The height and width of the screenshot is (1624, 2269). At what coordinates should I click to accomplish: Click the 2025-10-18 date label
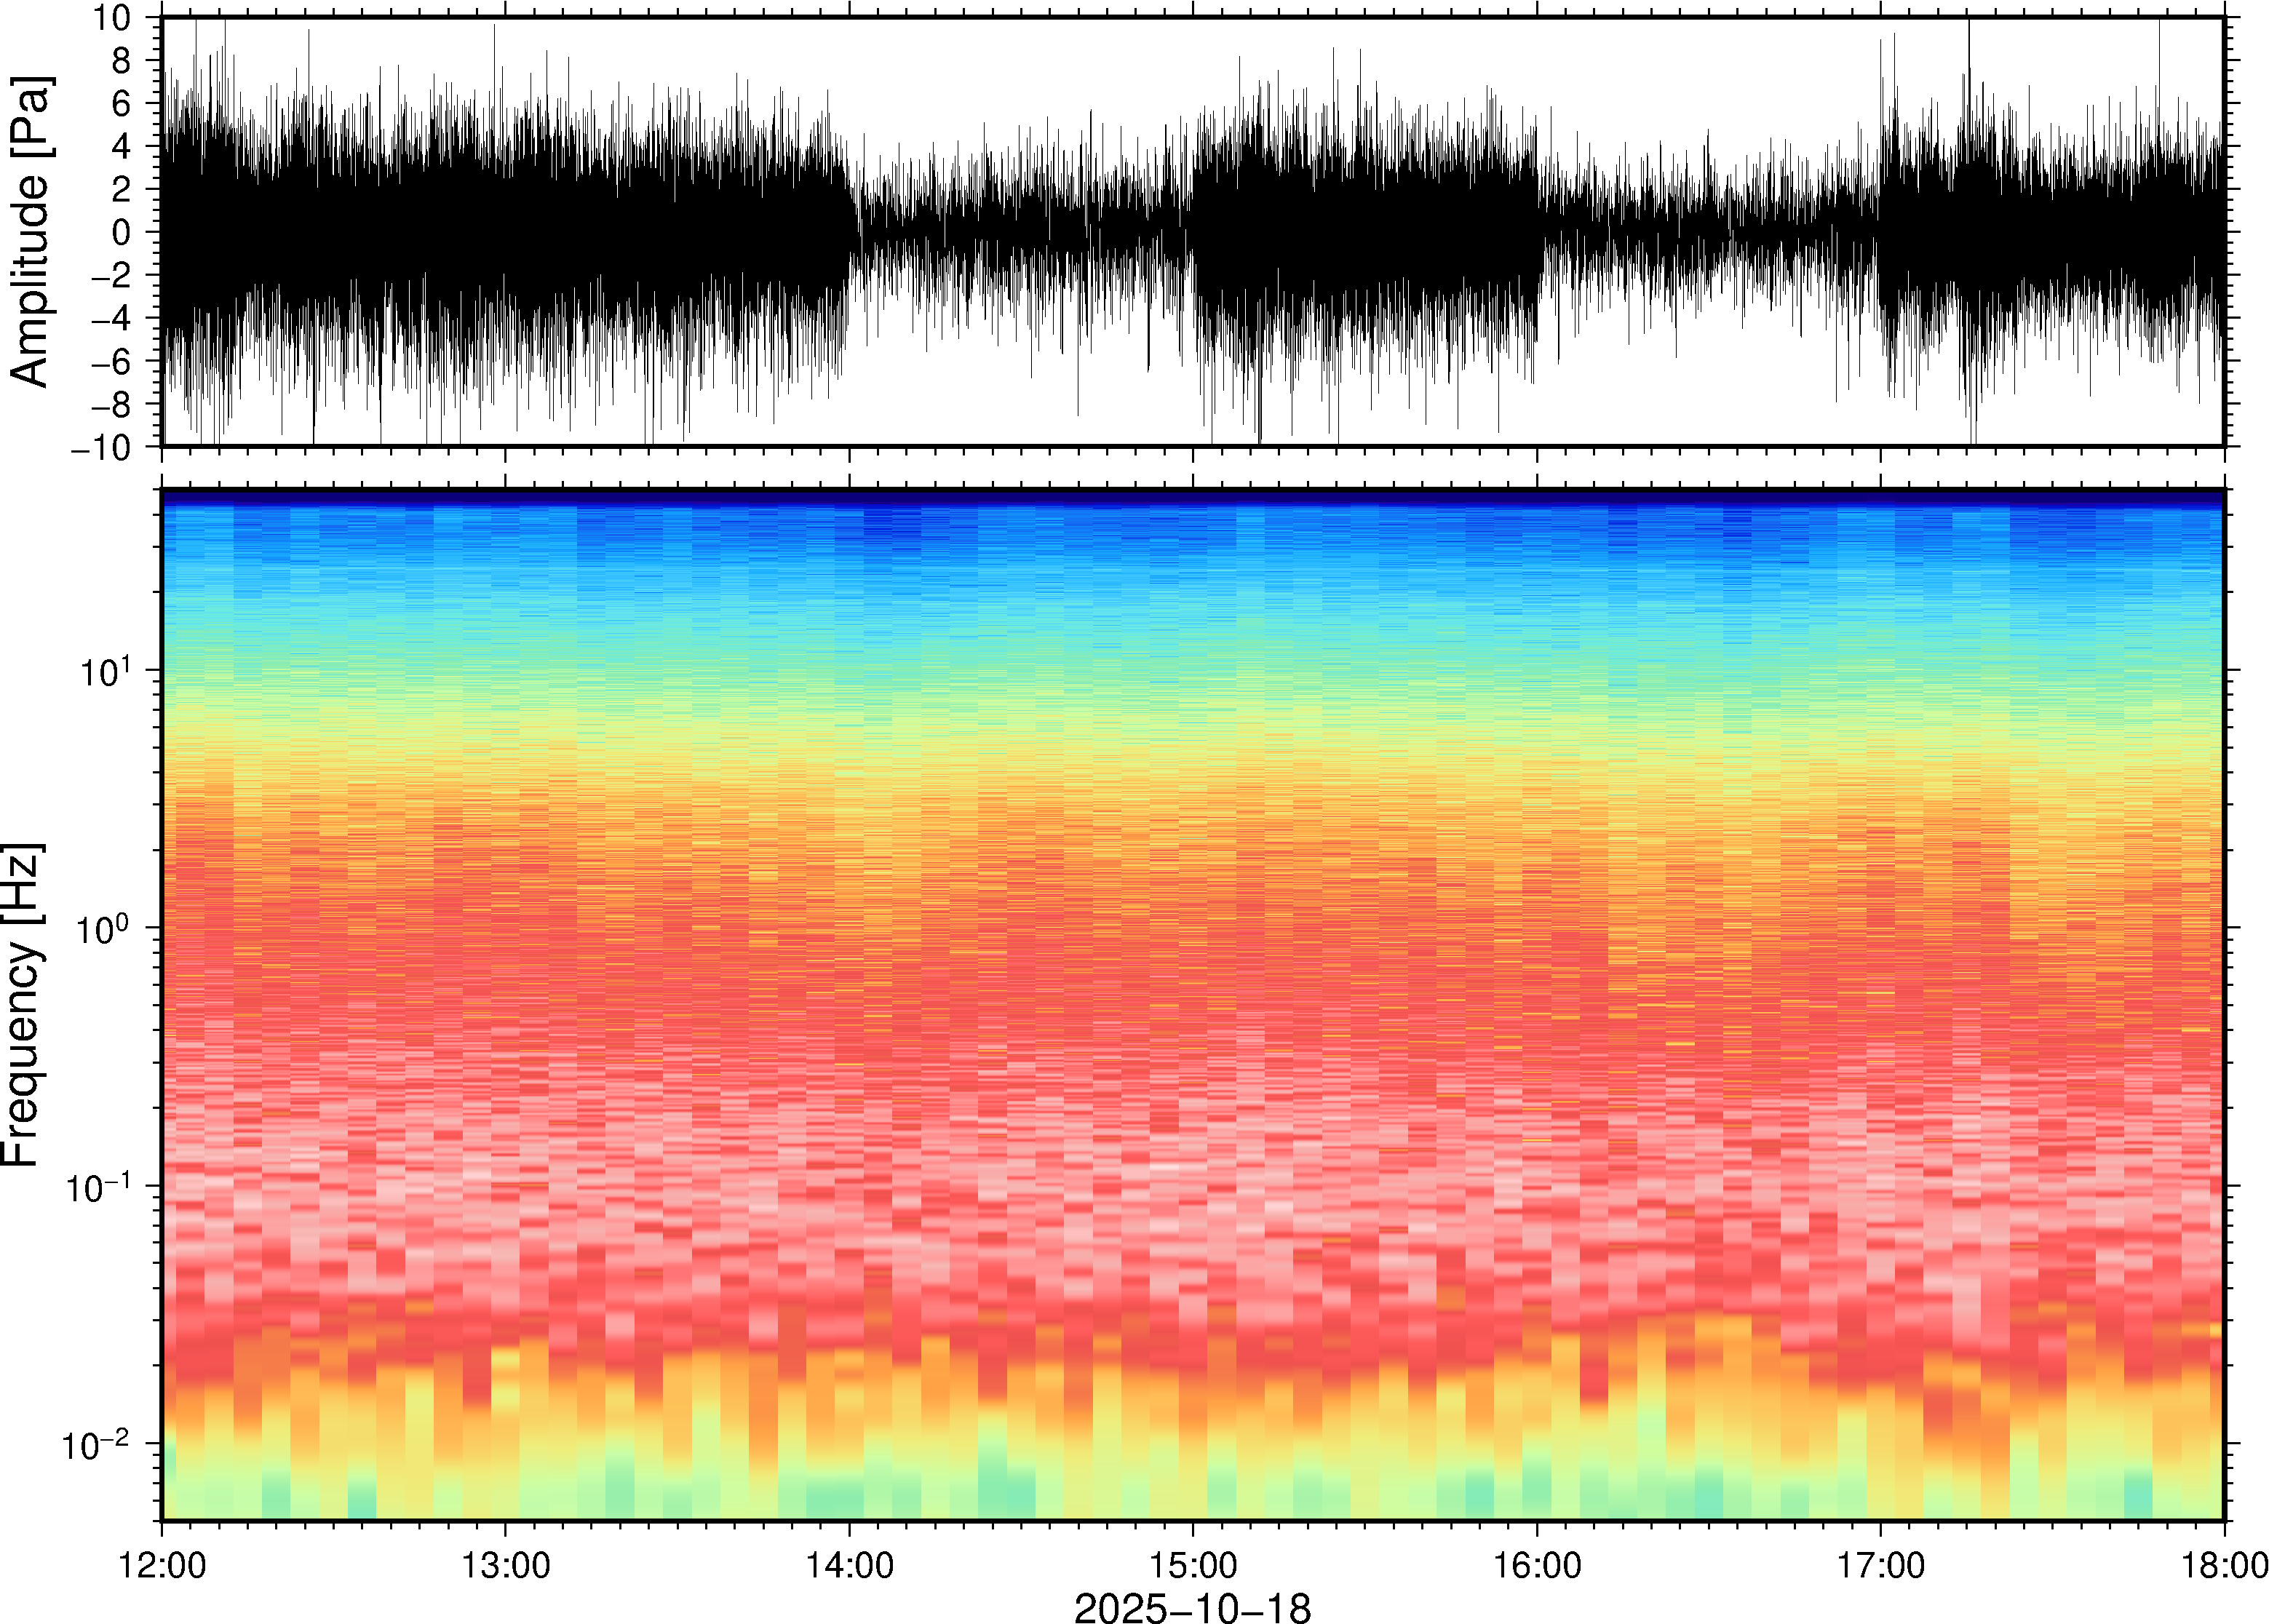point(1191,1608)
